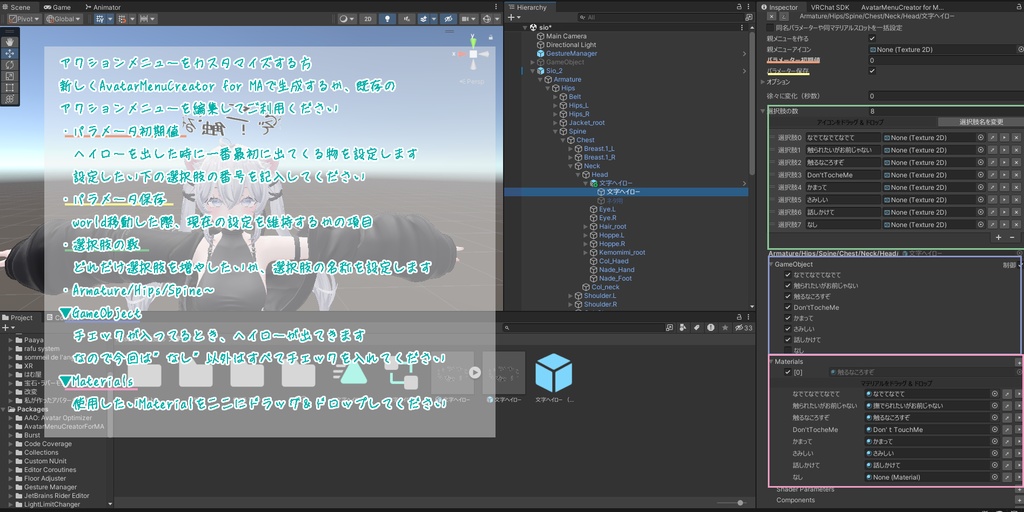Add a choice with plus button
The image size is (1024, 512).
click(998, 238)
